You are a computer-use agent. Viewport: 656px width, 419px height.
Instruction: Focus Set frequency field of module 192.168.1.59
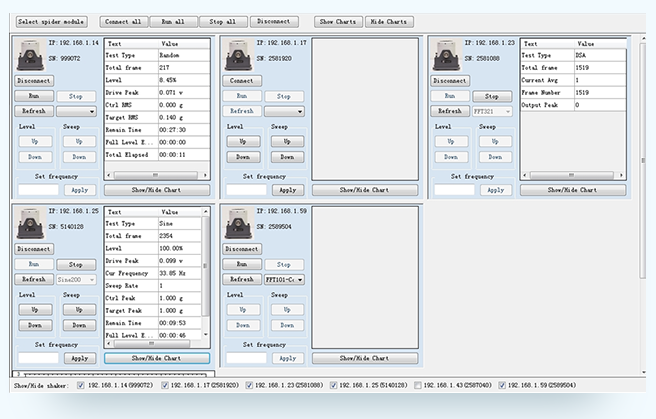click(246, 358)
